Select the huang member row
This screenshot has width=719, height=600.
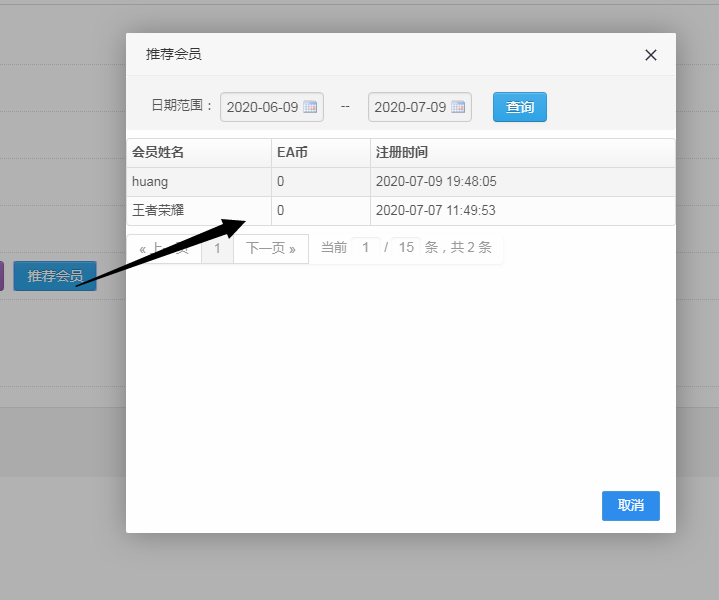point(198,182)
